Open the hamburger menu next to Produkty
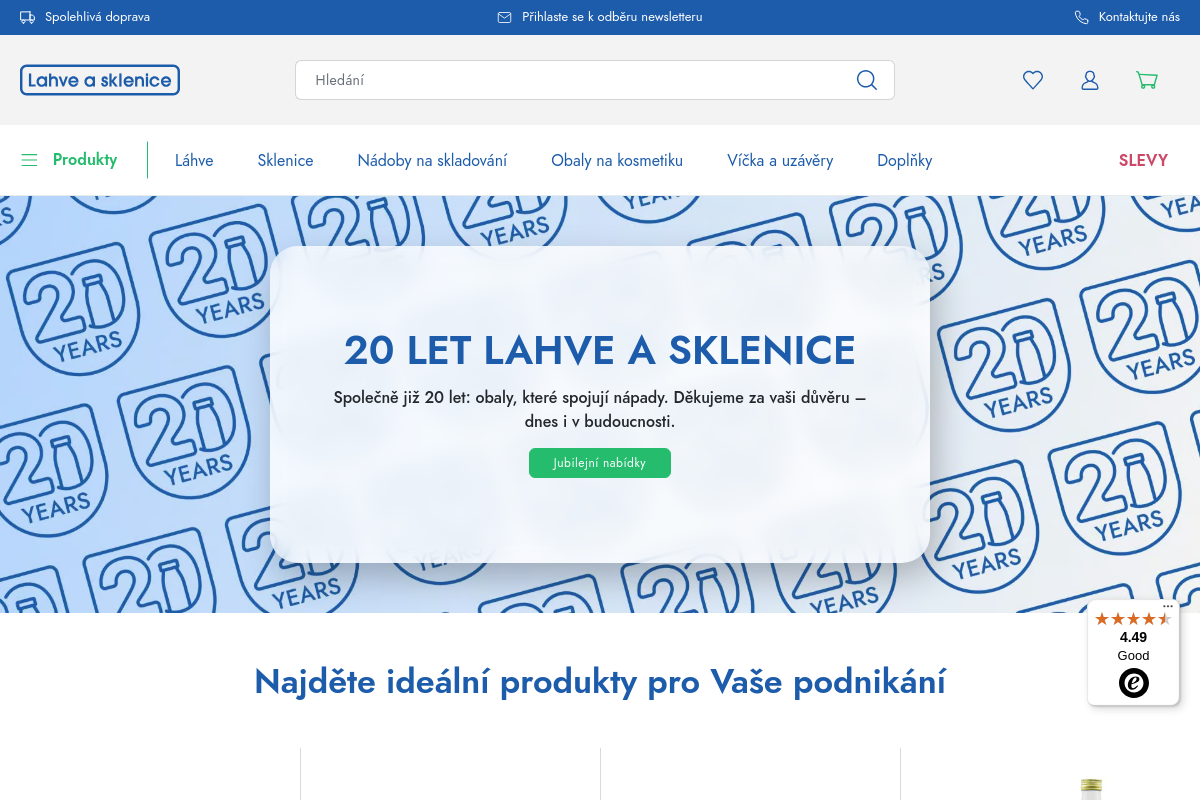The width and height of the screenshot is (1200, 800). coord(29,160)
